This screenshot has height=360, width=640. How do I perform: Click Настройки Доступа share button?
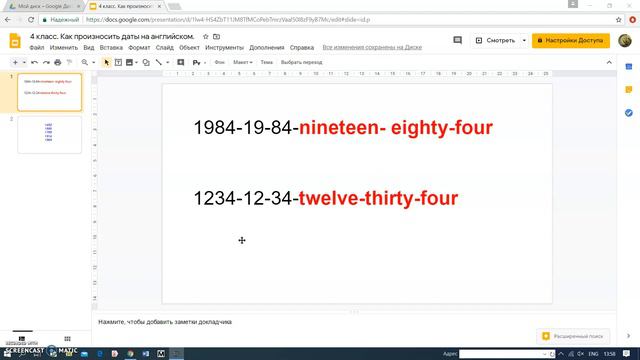pyautogui.click(x=571, y=40)
